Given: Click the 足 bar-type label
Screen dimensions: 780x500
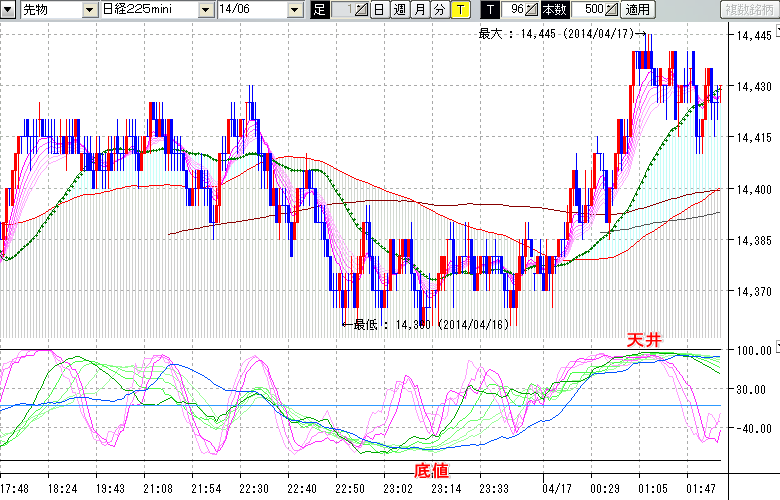Looking at the screenshot, I should click(x=320, y=10).
